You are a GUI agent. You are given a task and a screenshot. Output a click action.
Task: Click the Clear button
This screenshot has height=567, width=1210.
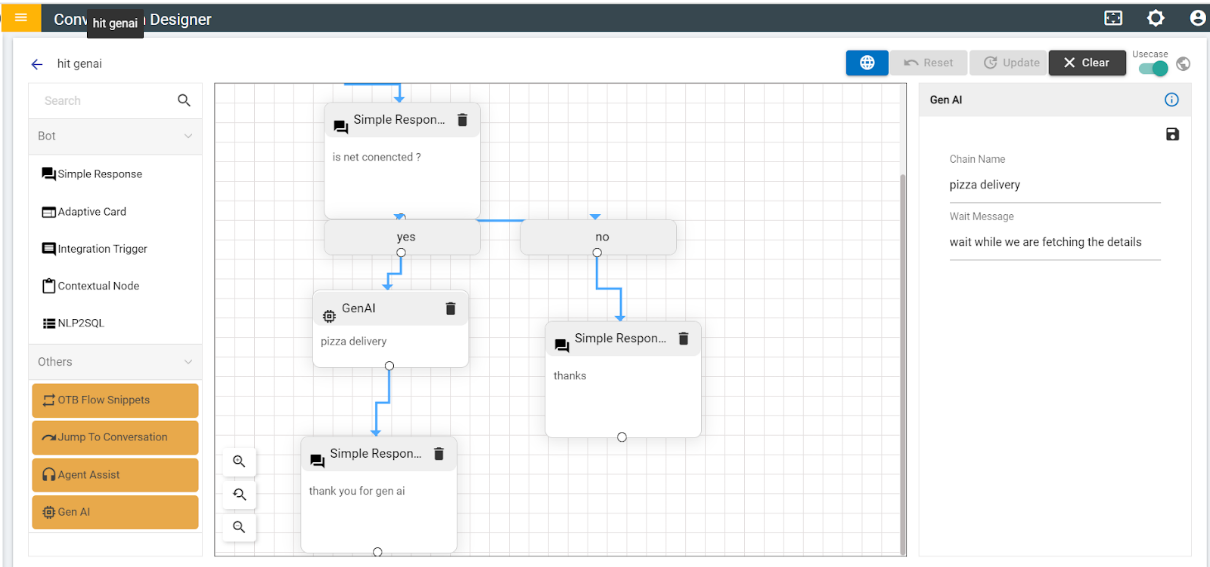point(1087,63)
